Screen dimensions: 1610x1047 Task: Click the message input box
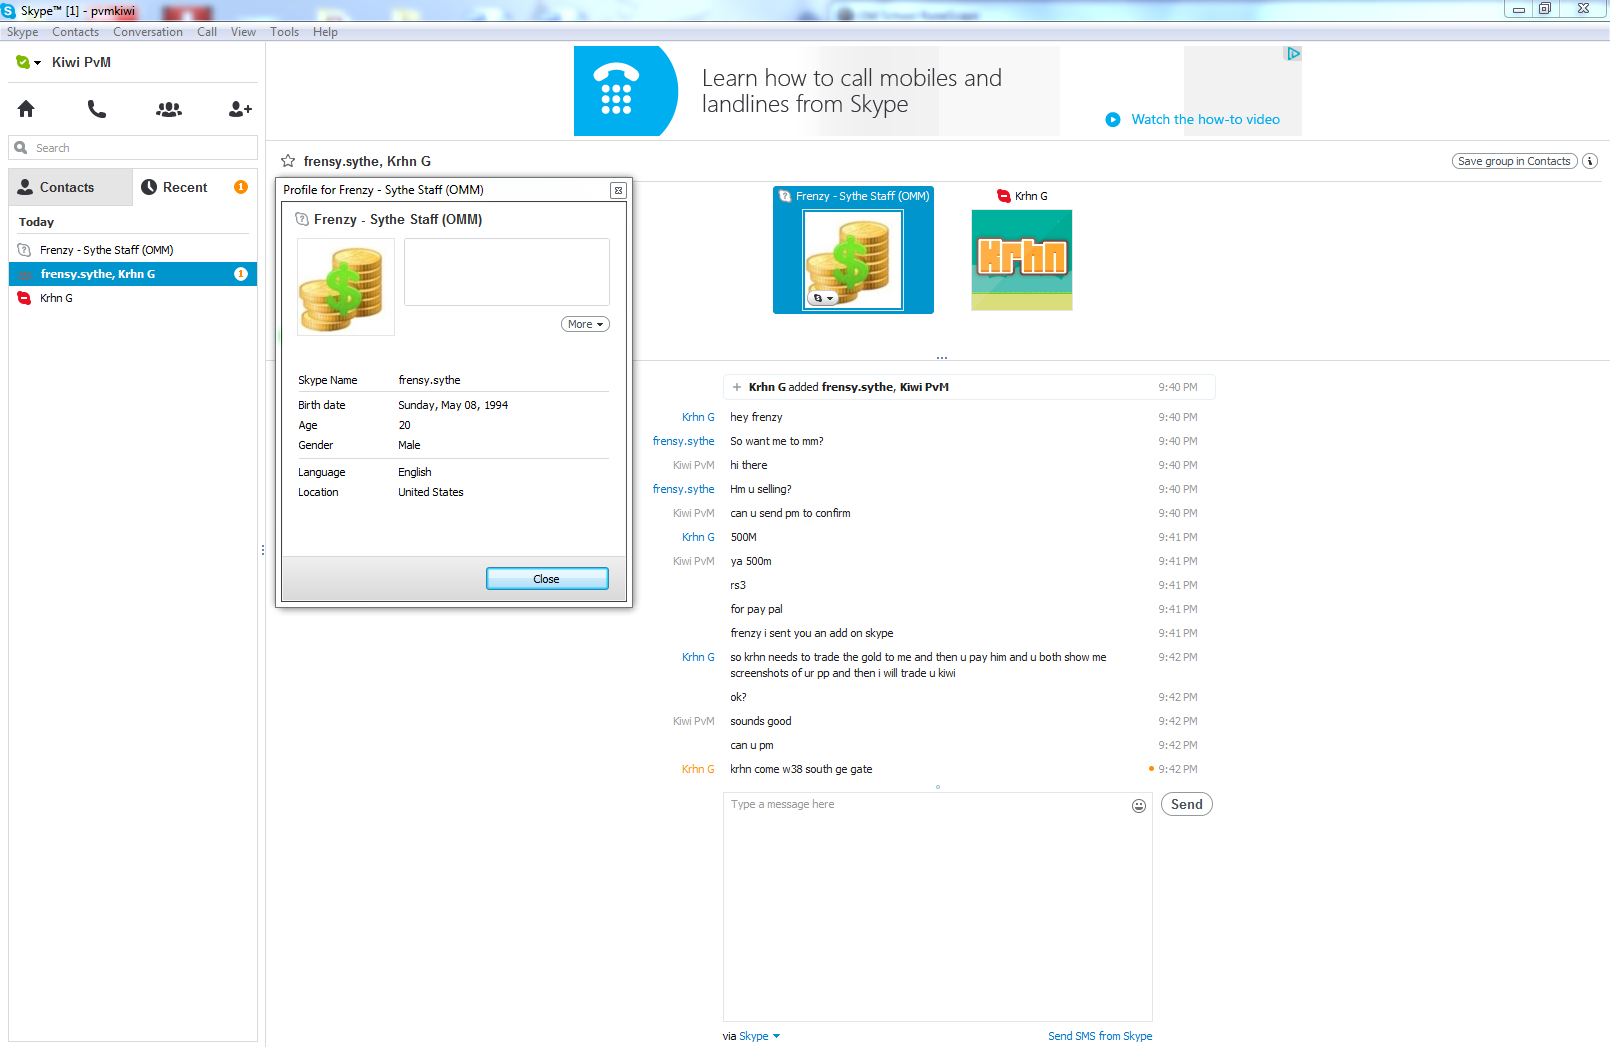pos(937,907)
